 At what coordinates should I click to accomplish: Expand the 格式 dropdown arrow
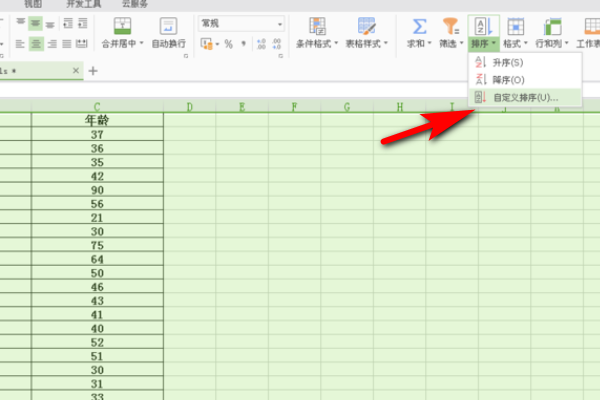526,43
